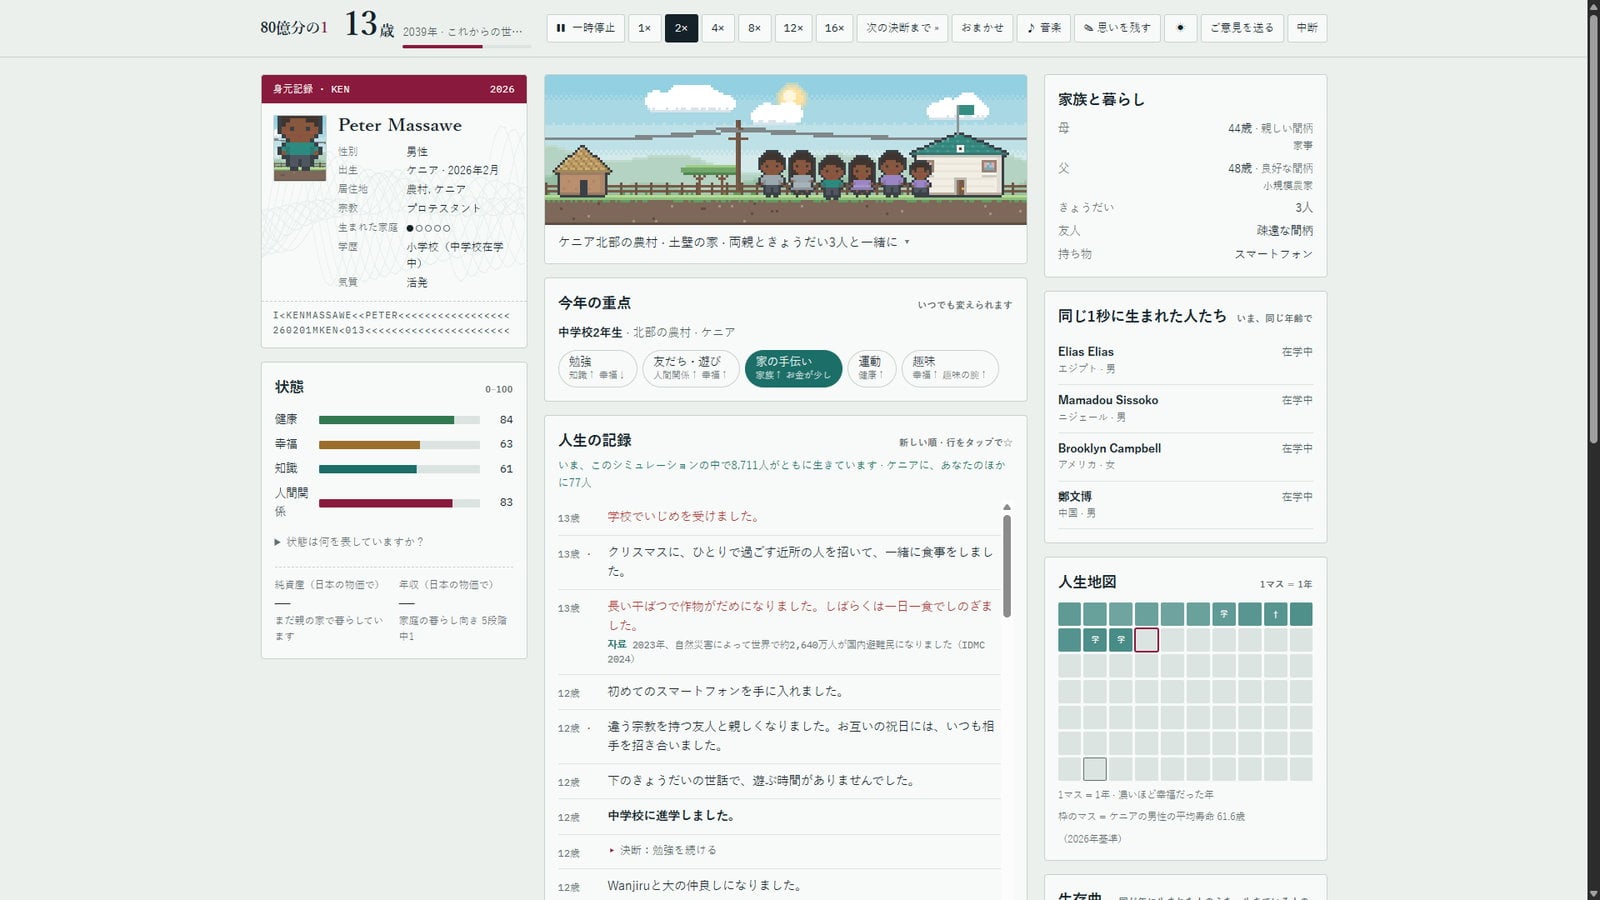Open 思いを残す note button
Screen dimensions: 1600x900
click(x=1117, y=28)
